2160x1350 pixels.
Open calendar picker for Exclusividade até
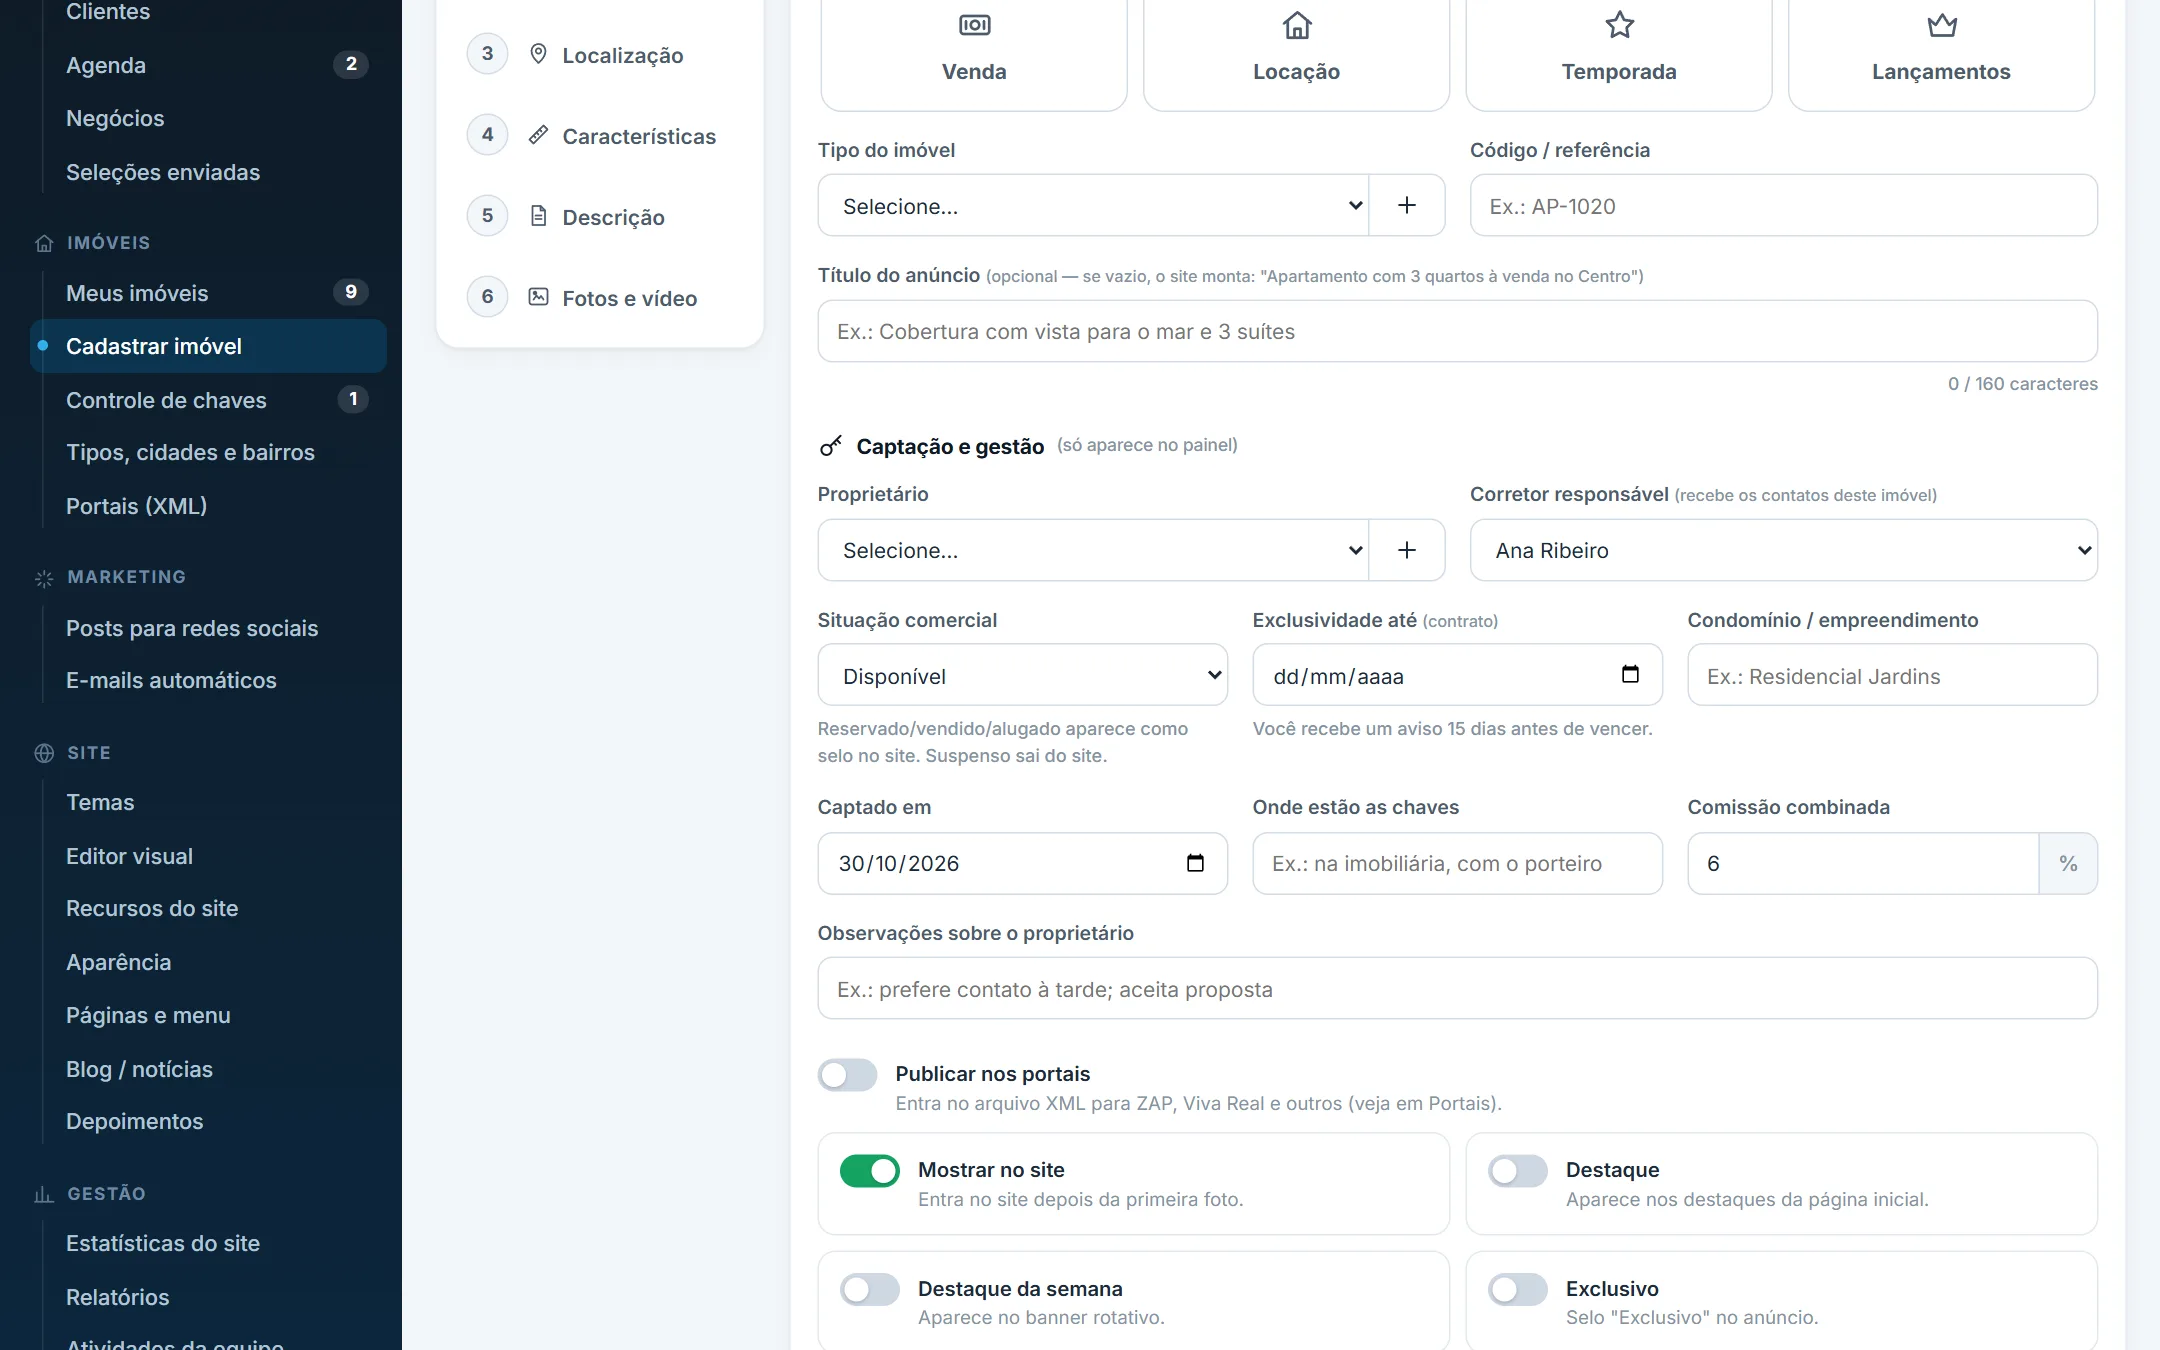(1630, 675)
